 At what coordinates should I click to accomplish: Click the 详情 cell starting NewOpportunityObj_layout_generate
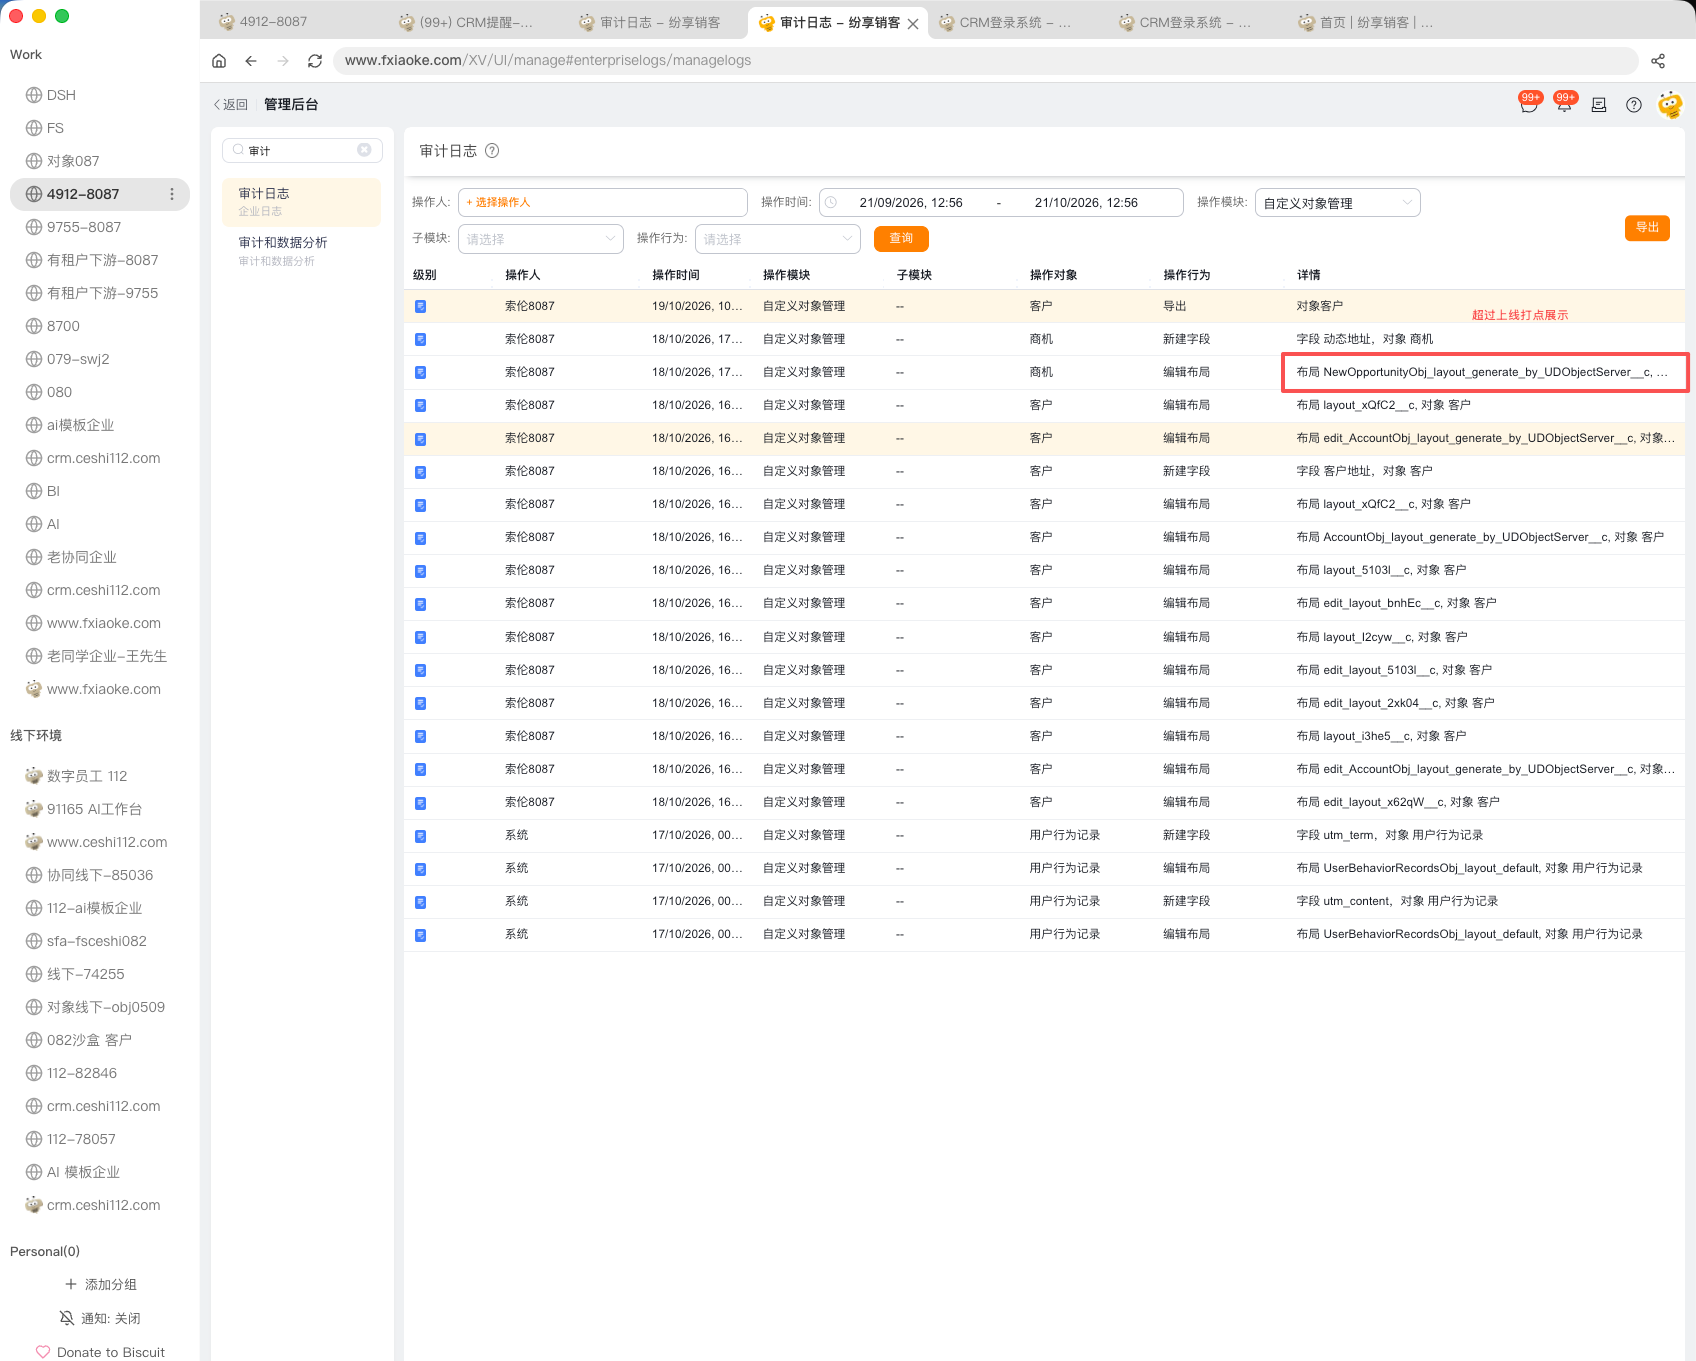(1482, 372)
